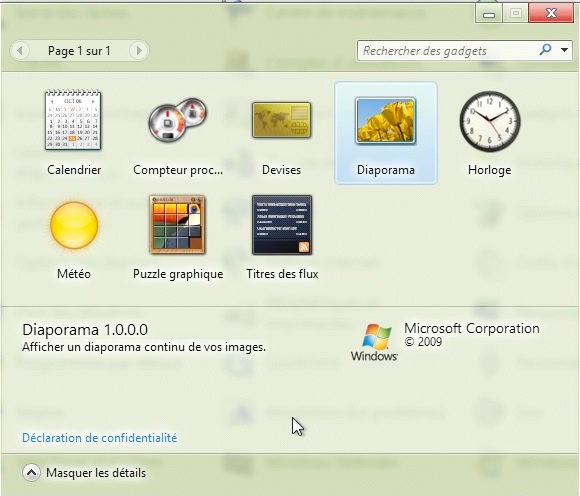Close the gadget gallery window
The image size is (580, 496).
[551, 13]
